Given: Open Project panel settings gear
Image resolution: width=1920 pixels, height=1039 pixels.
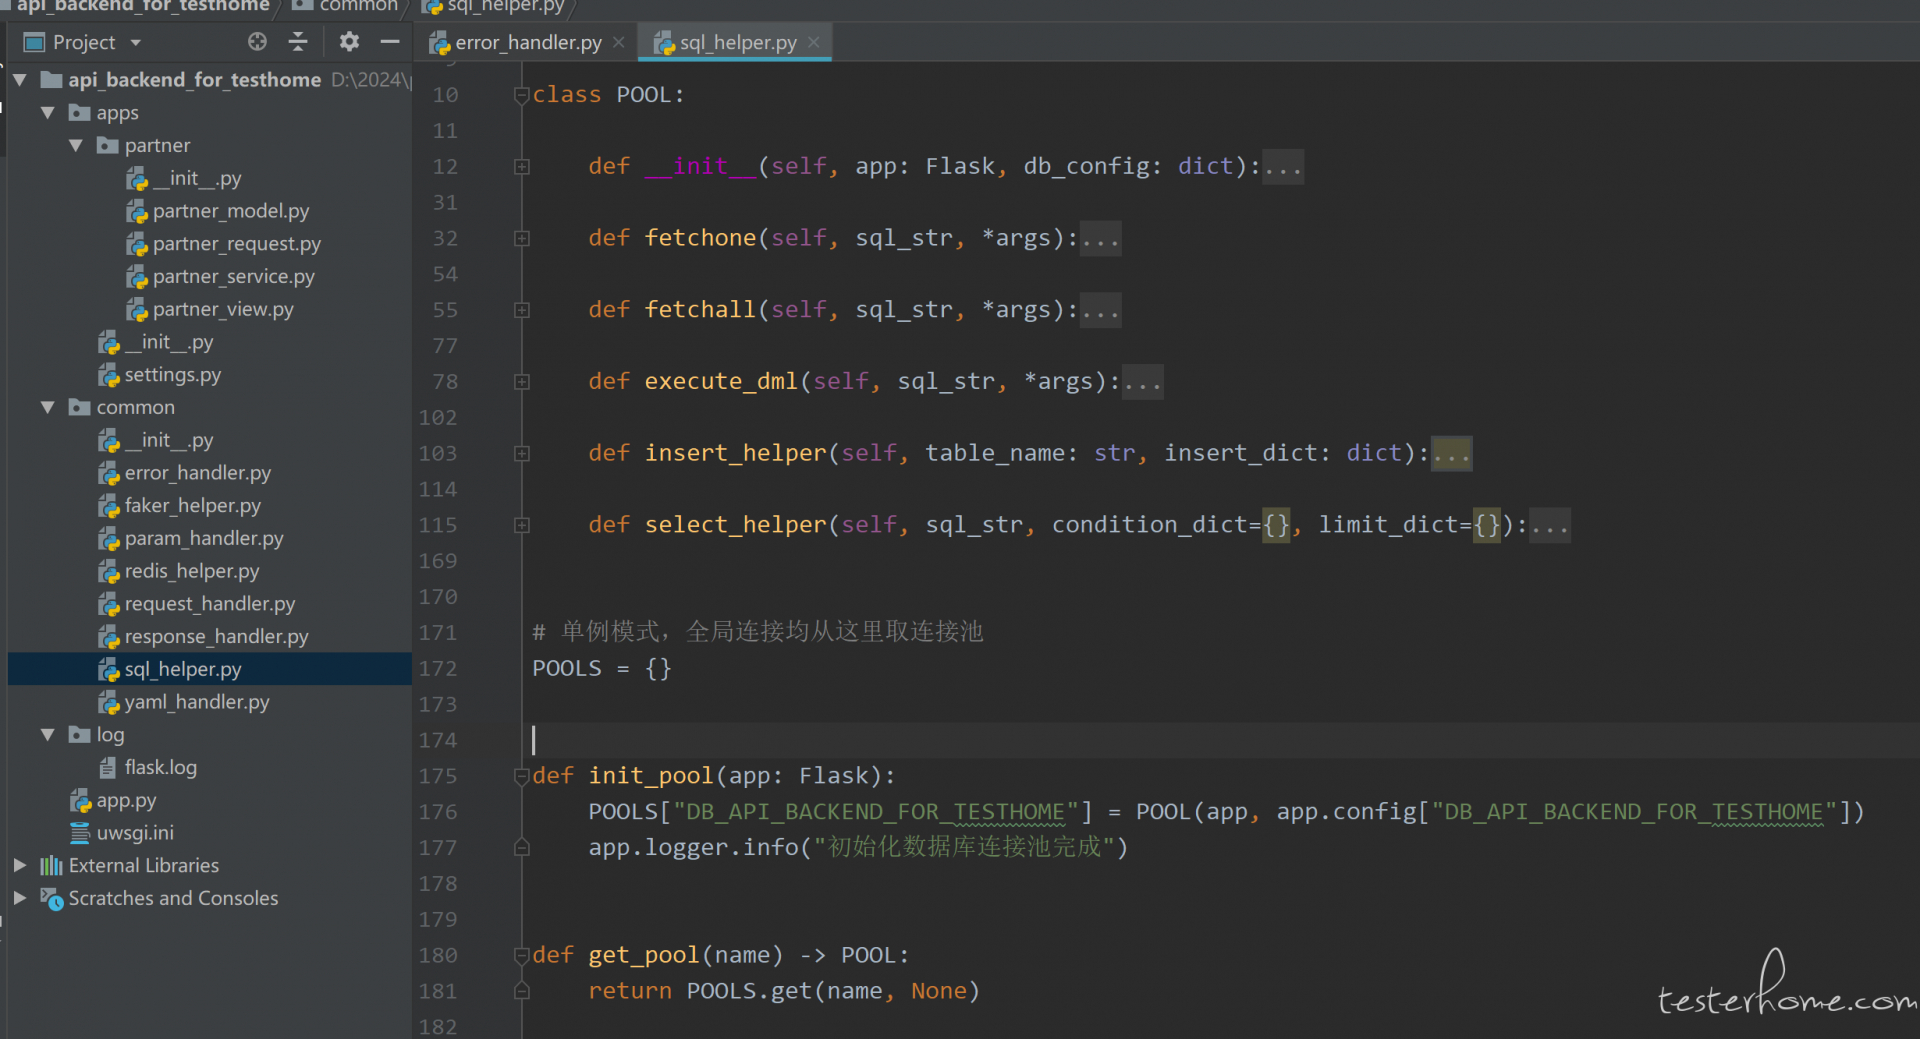Looking at the screenshot, I should [349, 42].
